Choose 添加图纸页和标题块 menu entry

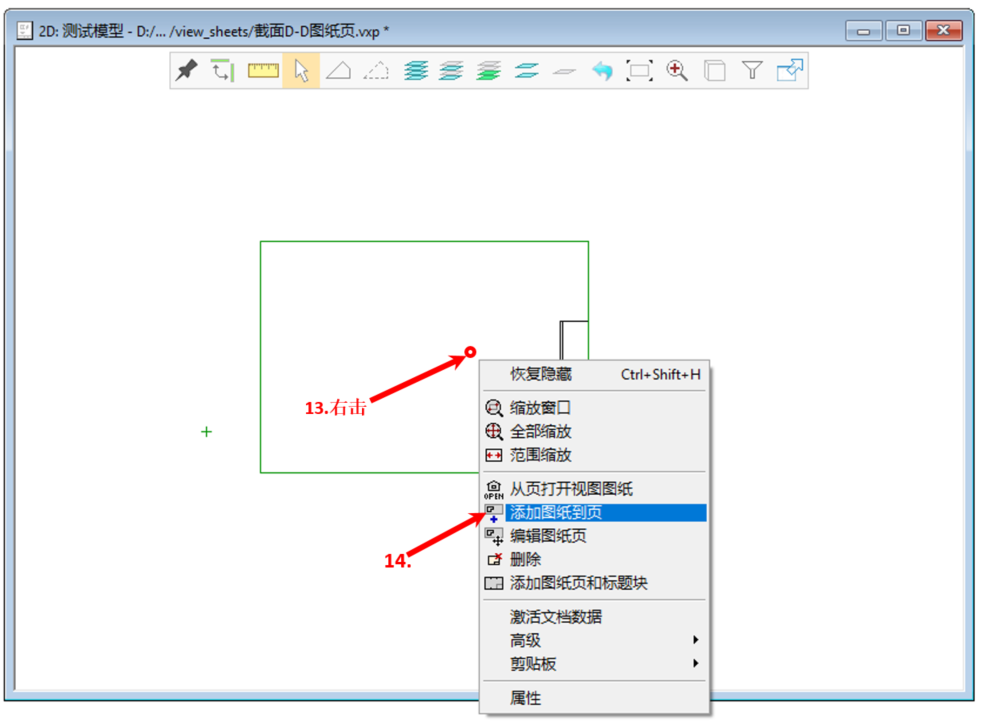pos(594,583)
